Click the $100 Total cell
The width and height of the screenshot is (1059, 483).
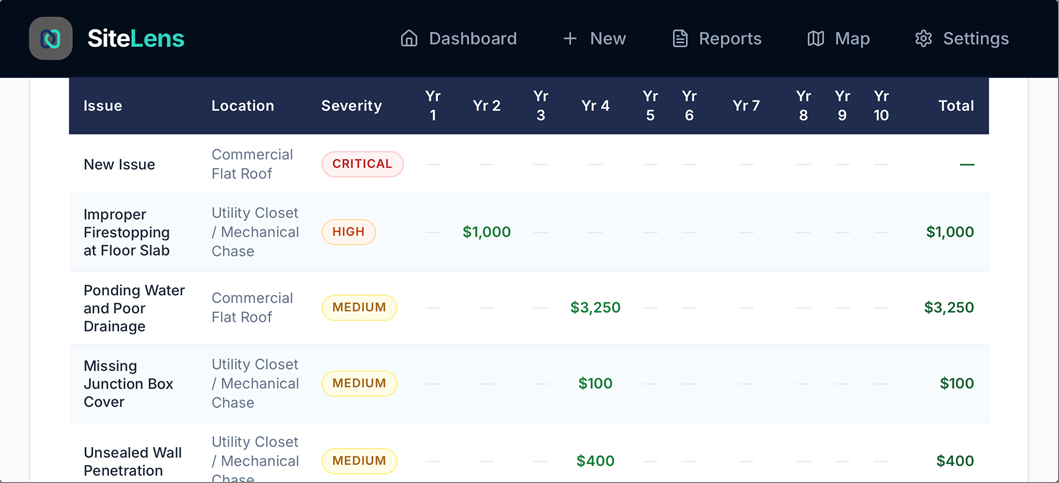coord(957,384)
